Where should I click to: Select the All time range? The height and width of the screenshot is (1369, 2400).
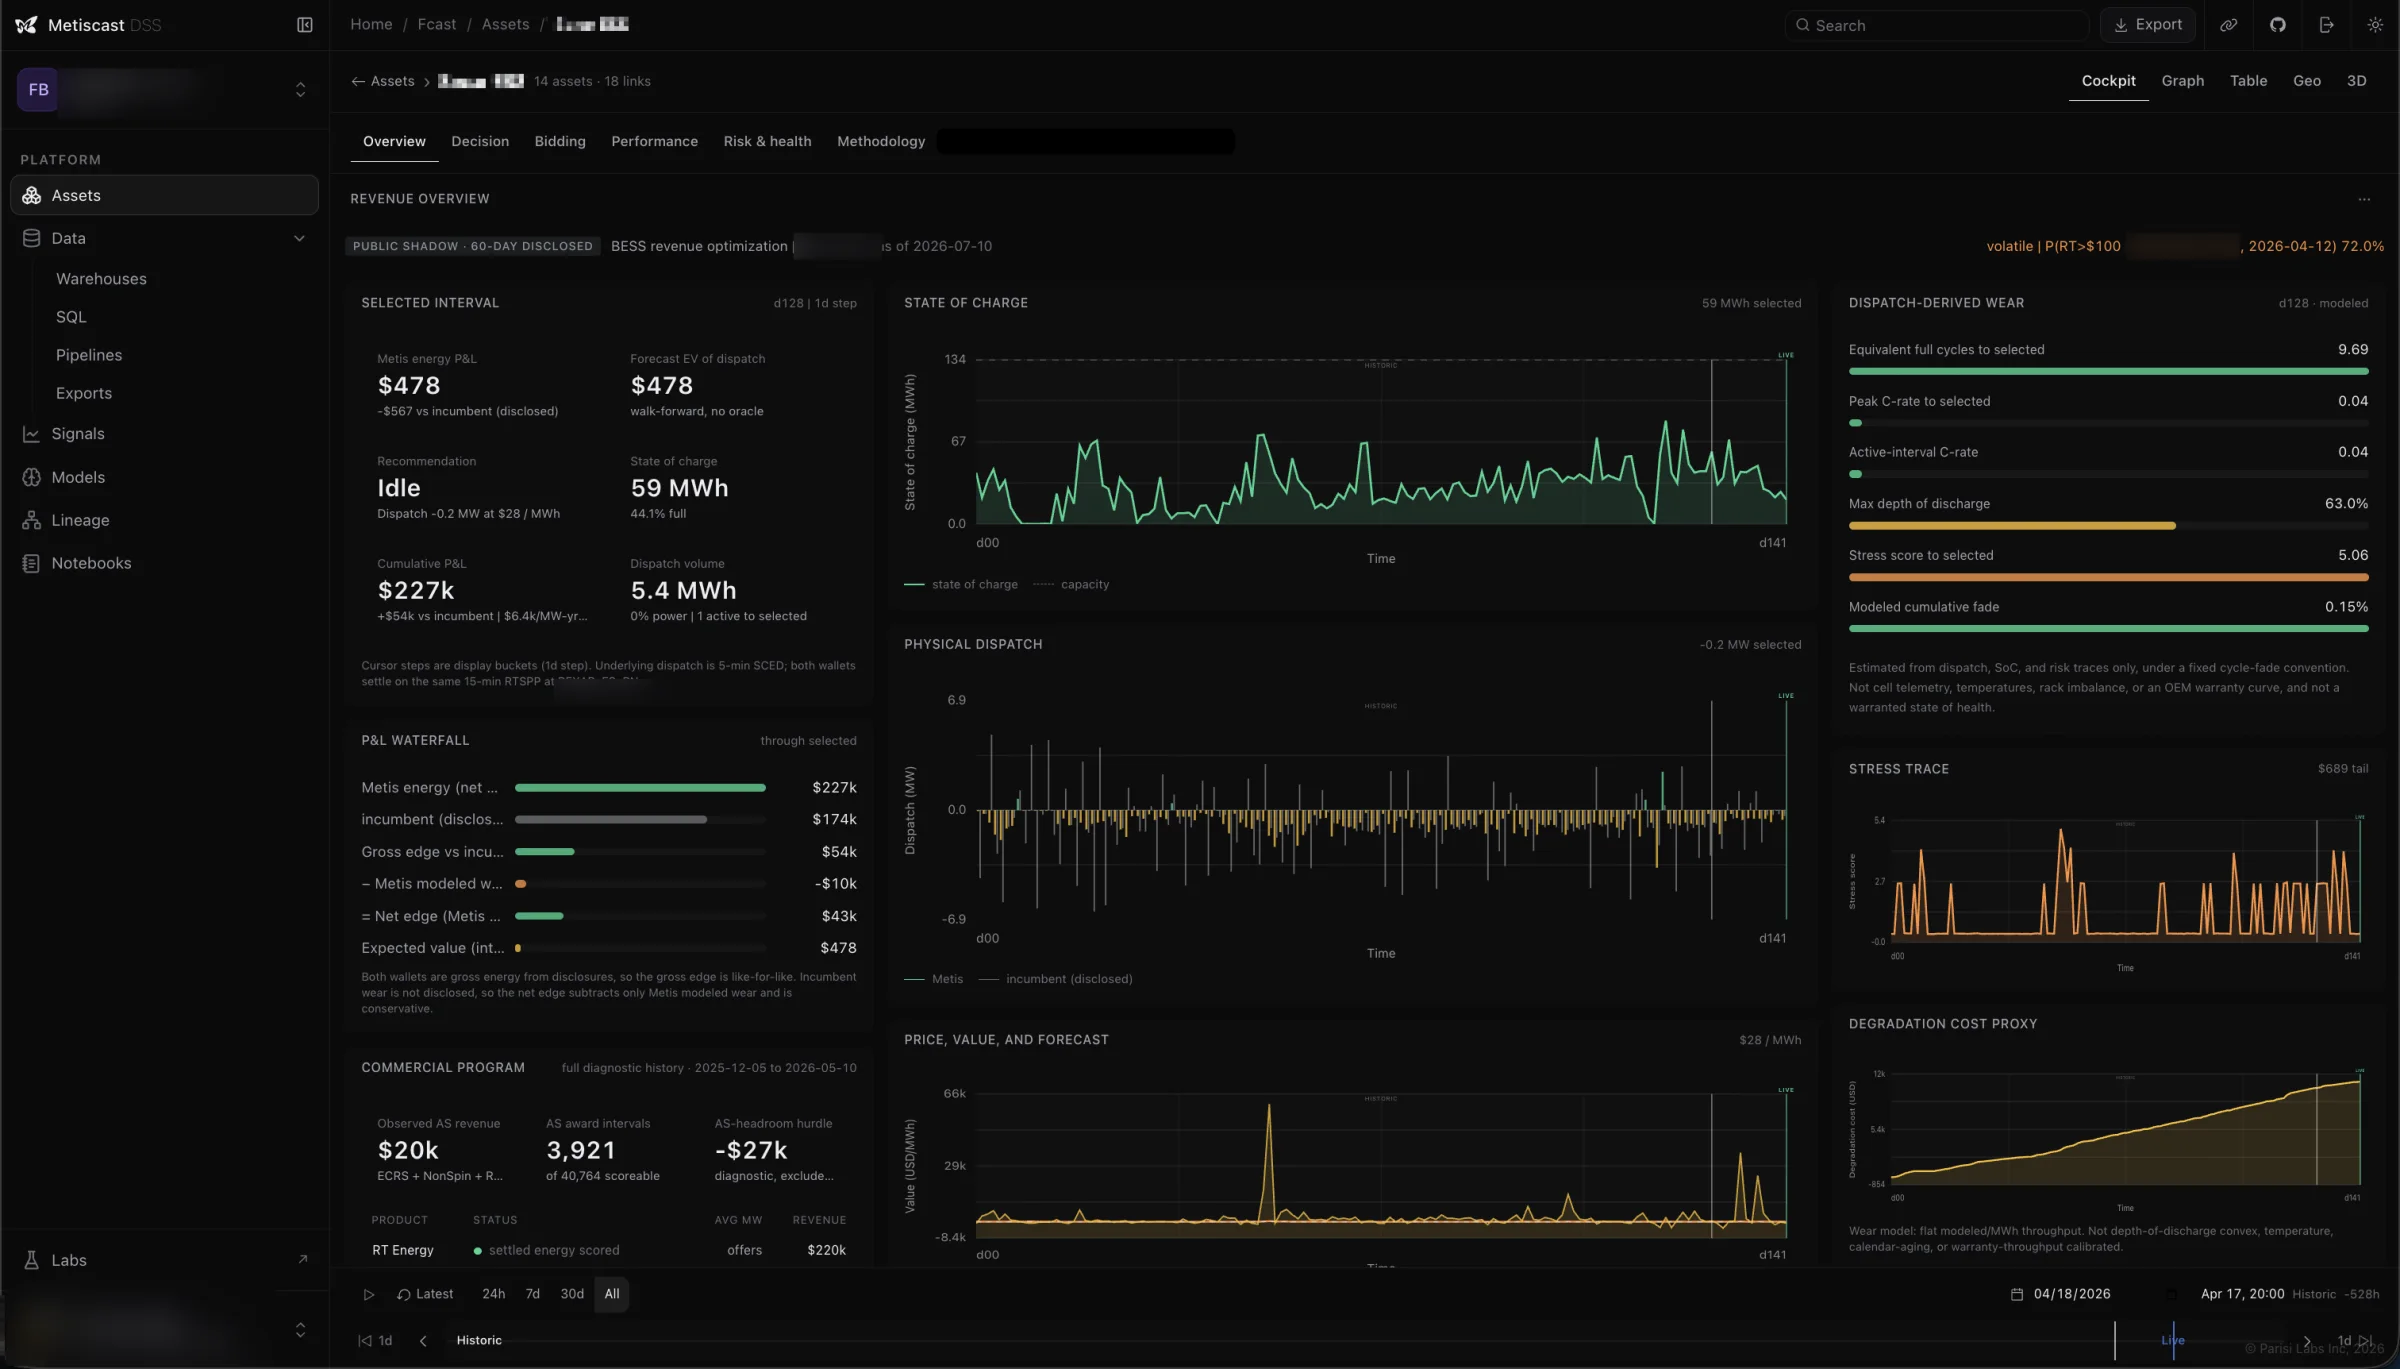click(612, 1294)
